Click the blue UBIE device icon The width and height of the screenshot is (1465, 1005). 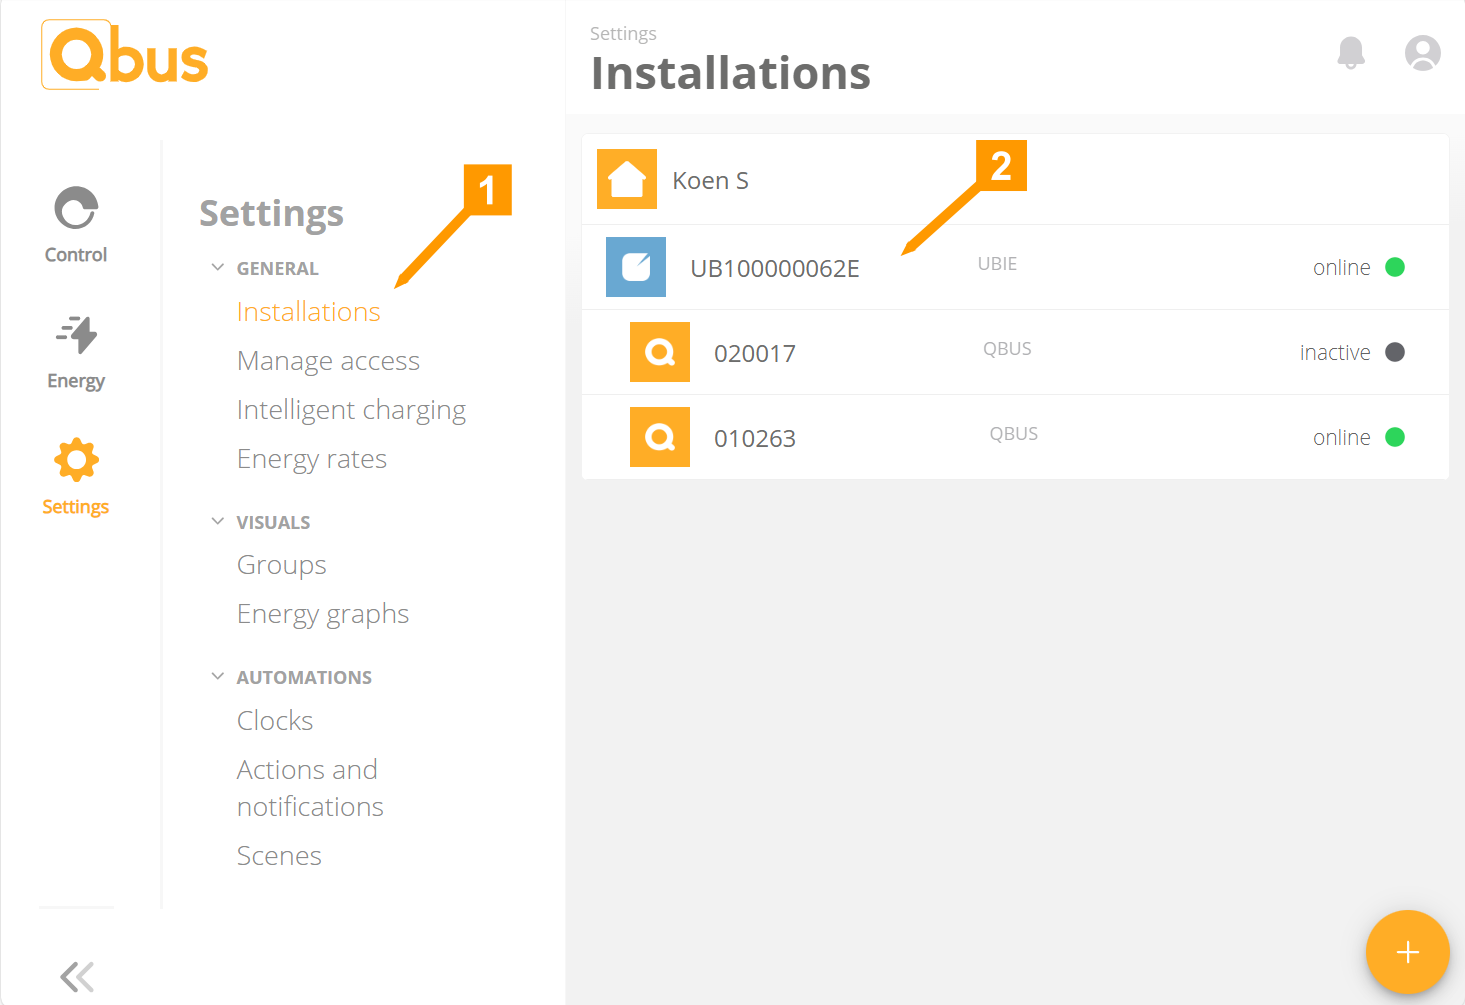pos(636,267)
